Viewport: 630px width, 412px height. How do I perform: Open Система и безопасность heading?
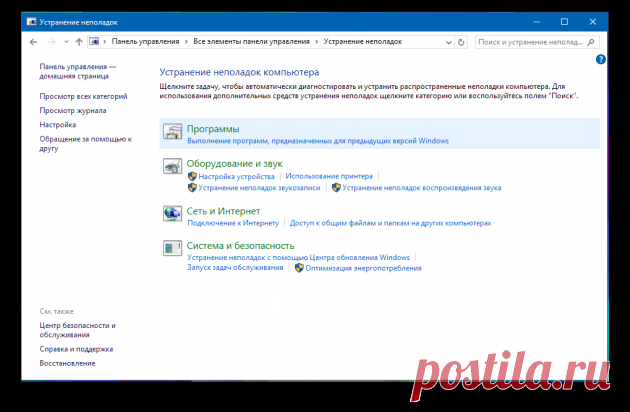pos(240,246)
